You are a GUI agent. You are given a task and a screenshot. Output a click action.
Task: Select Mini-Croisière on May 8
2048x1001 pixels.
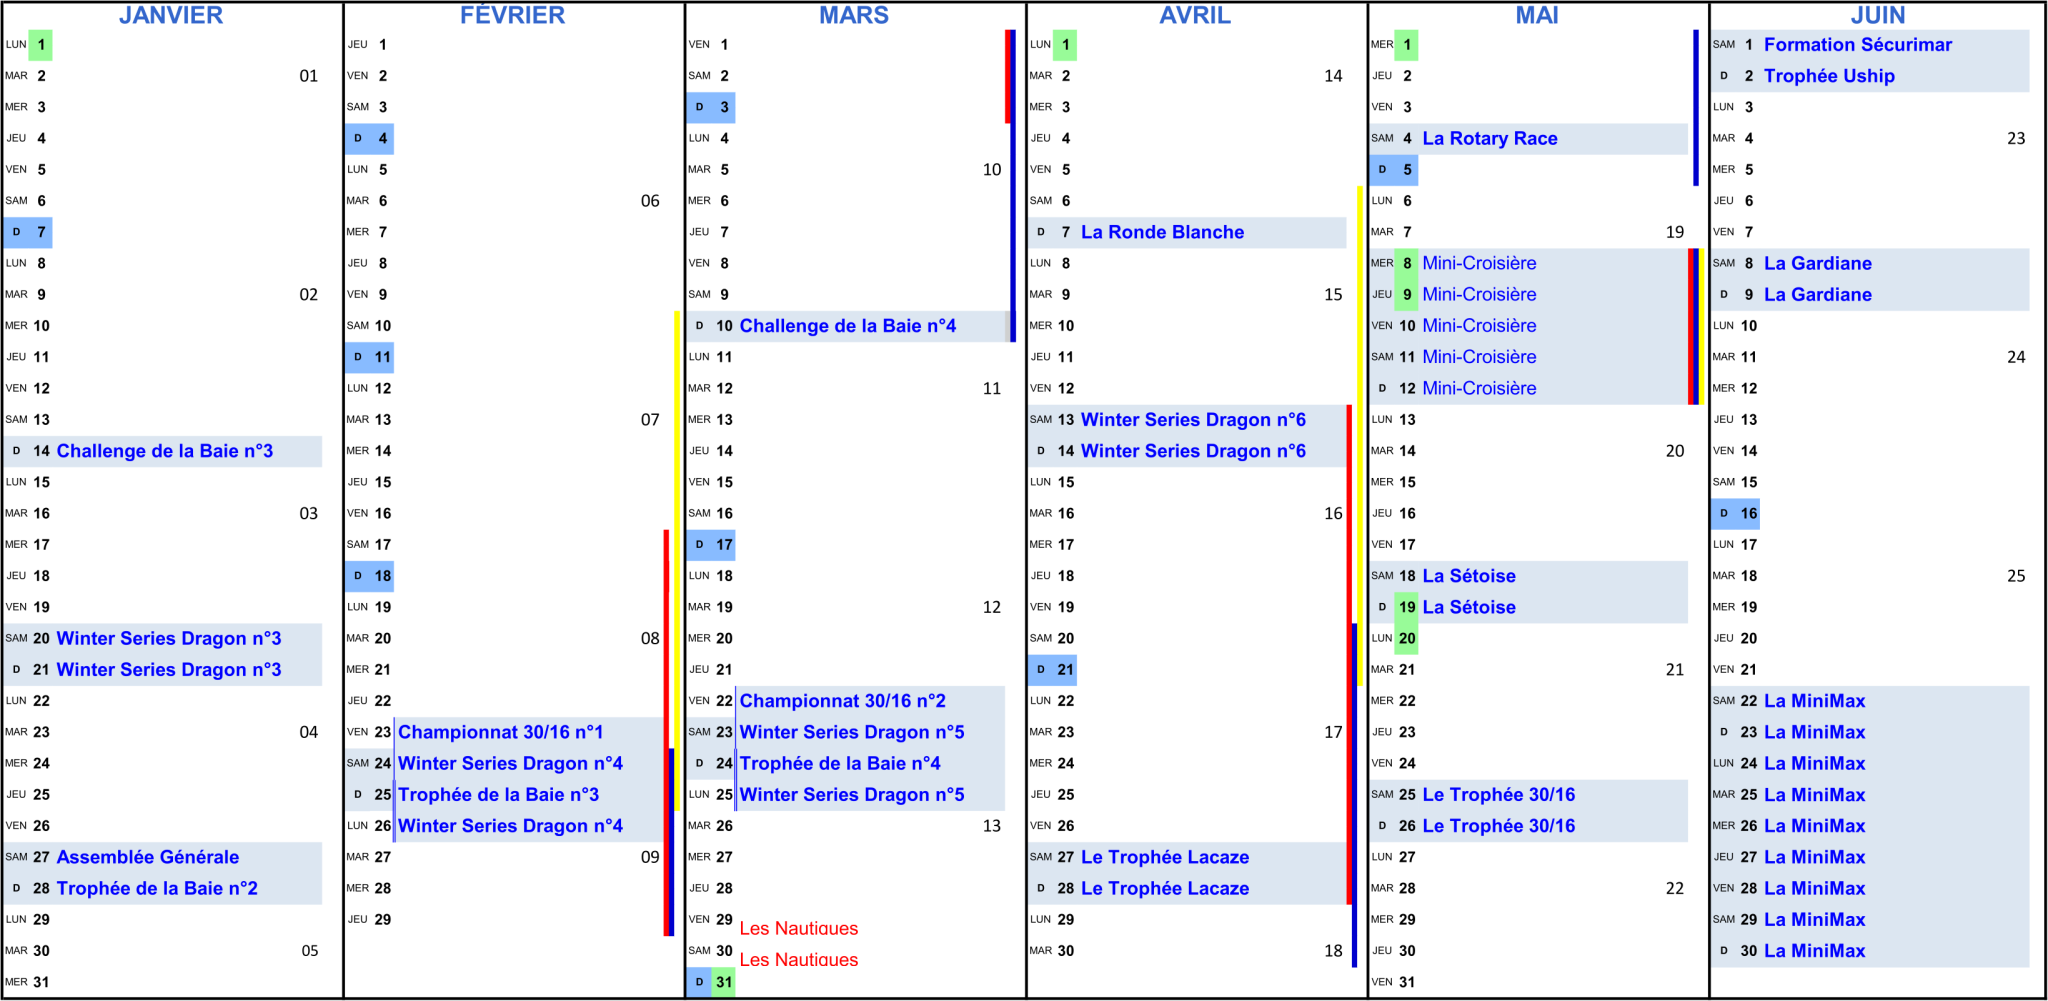(1480, 263)
